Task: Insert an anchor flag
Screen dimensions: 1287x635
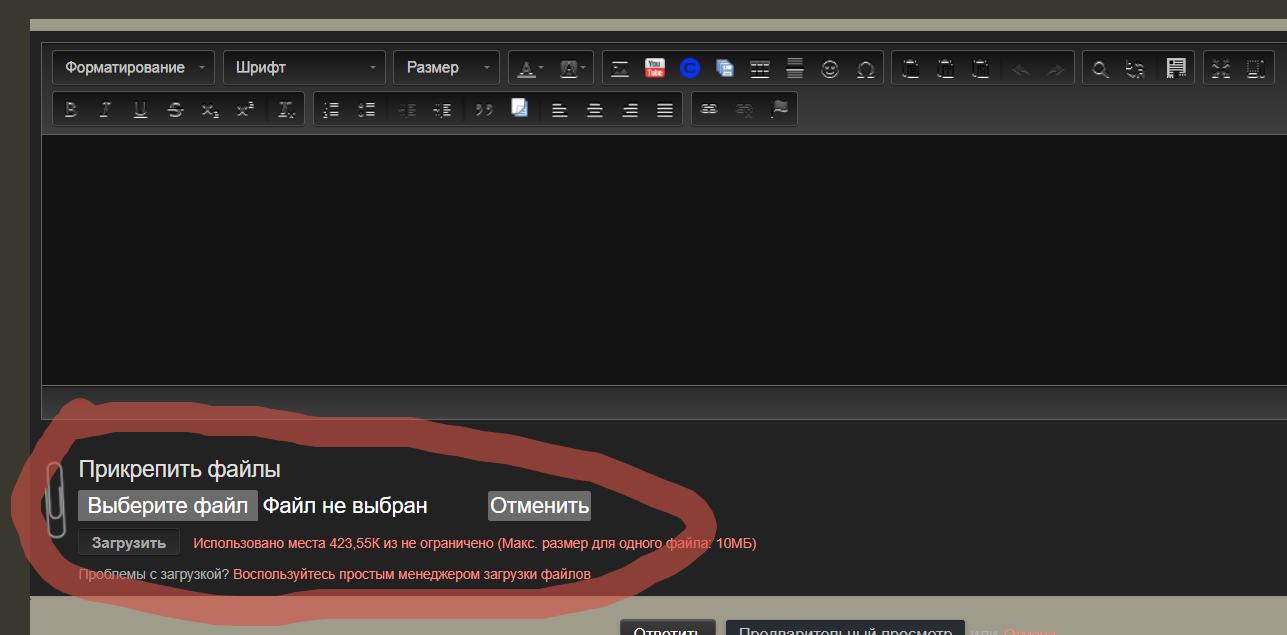Action: [x=779, y=109]
